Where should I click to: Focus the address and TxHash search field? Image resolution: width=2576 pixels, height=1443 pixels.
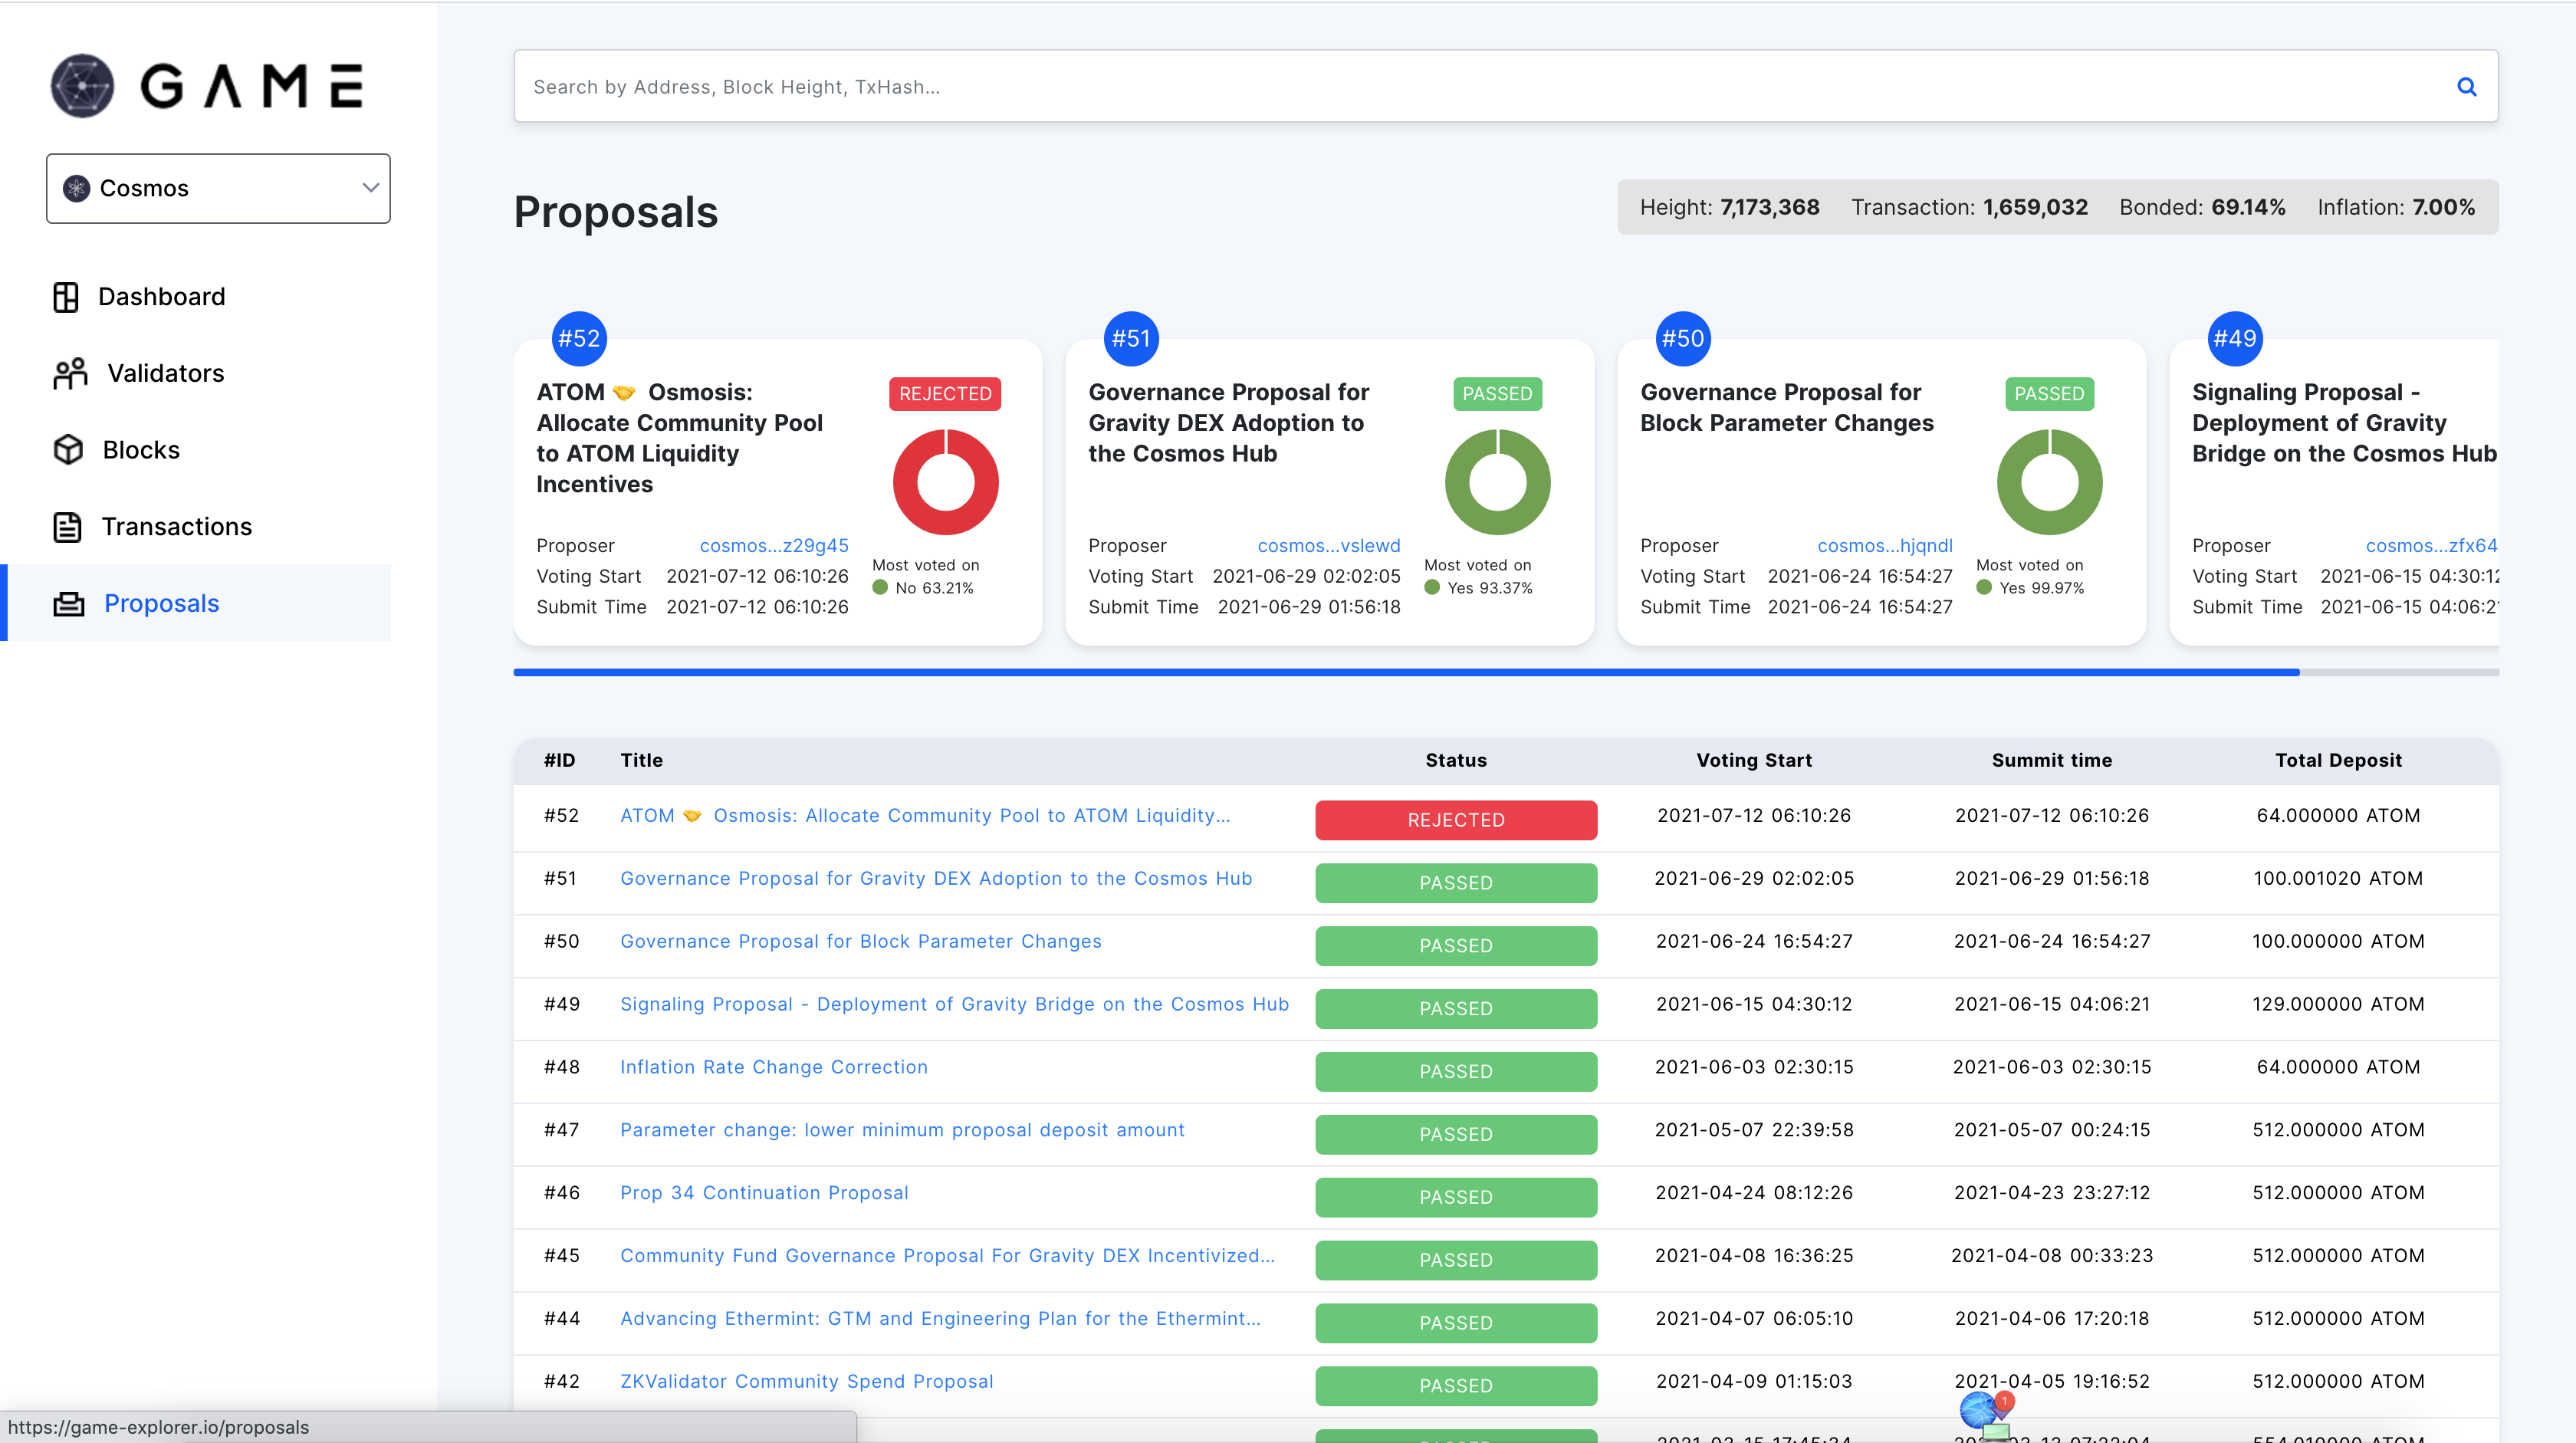tap(1400, 87)
